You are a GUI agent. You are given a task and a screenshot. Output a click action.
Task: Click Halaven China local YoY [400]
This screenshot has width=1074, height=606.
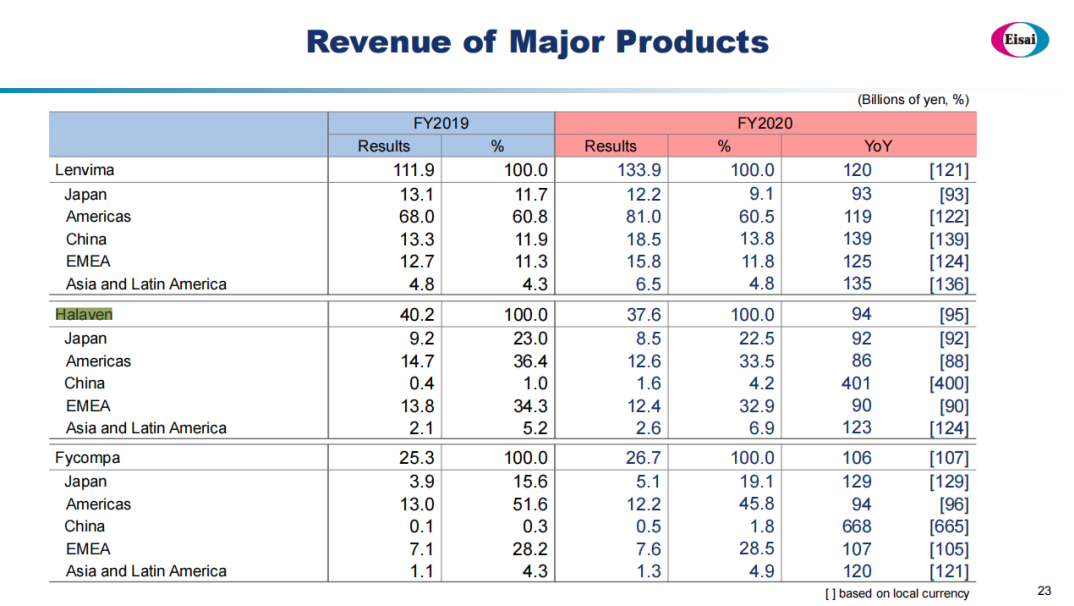click(x=949, y=383)
